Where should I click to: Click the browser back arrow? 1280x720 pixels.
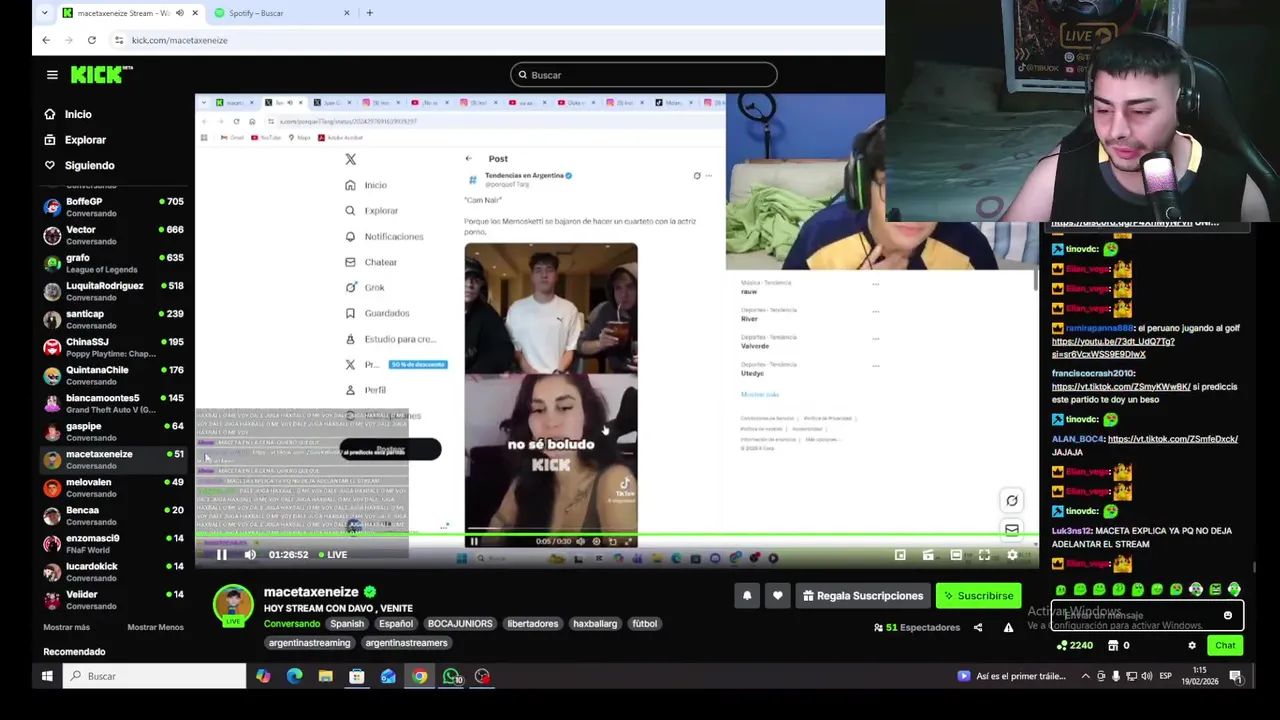tap(46, 40)
